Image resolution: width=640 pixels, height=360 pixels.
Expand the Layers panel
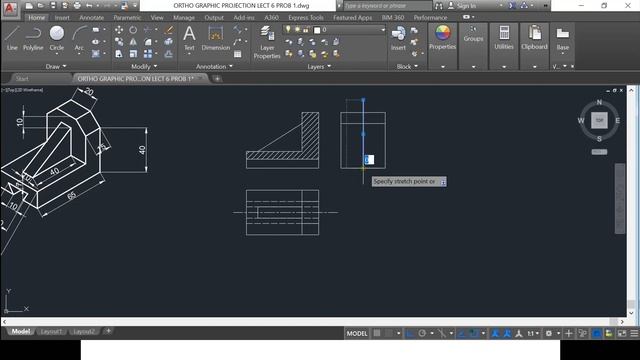[x=319, y=66]
